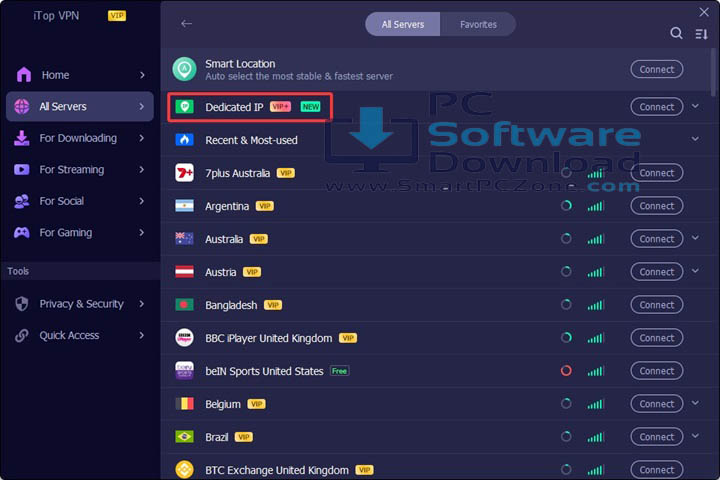Connect to 7plus Australia
This screenshot has height=480, width=720.
point(657,173)
